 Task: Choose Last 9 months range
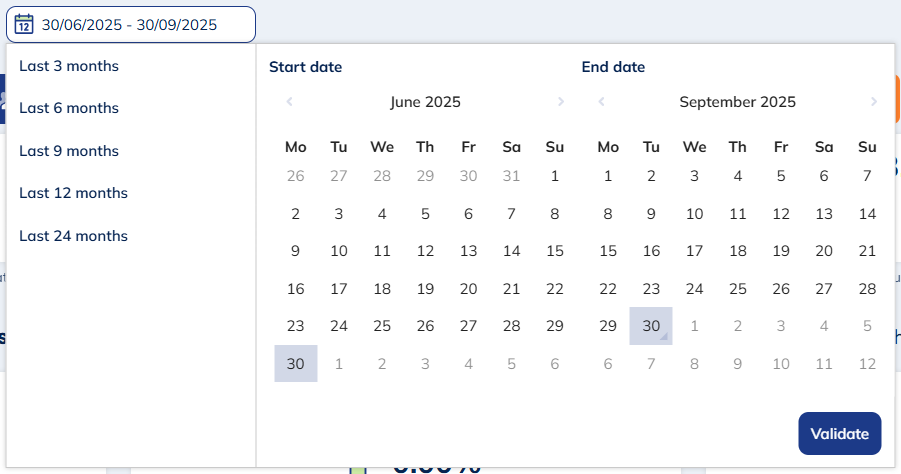pos(69,151)
